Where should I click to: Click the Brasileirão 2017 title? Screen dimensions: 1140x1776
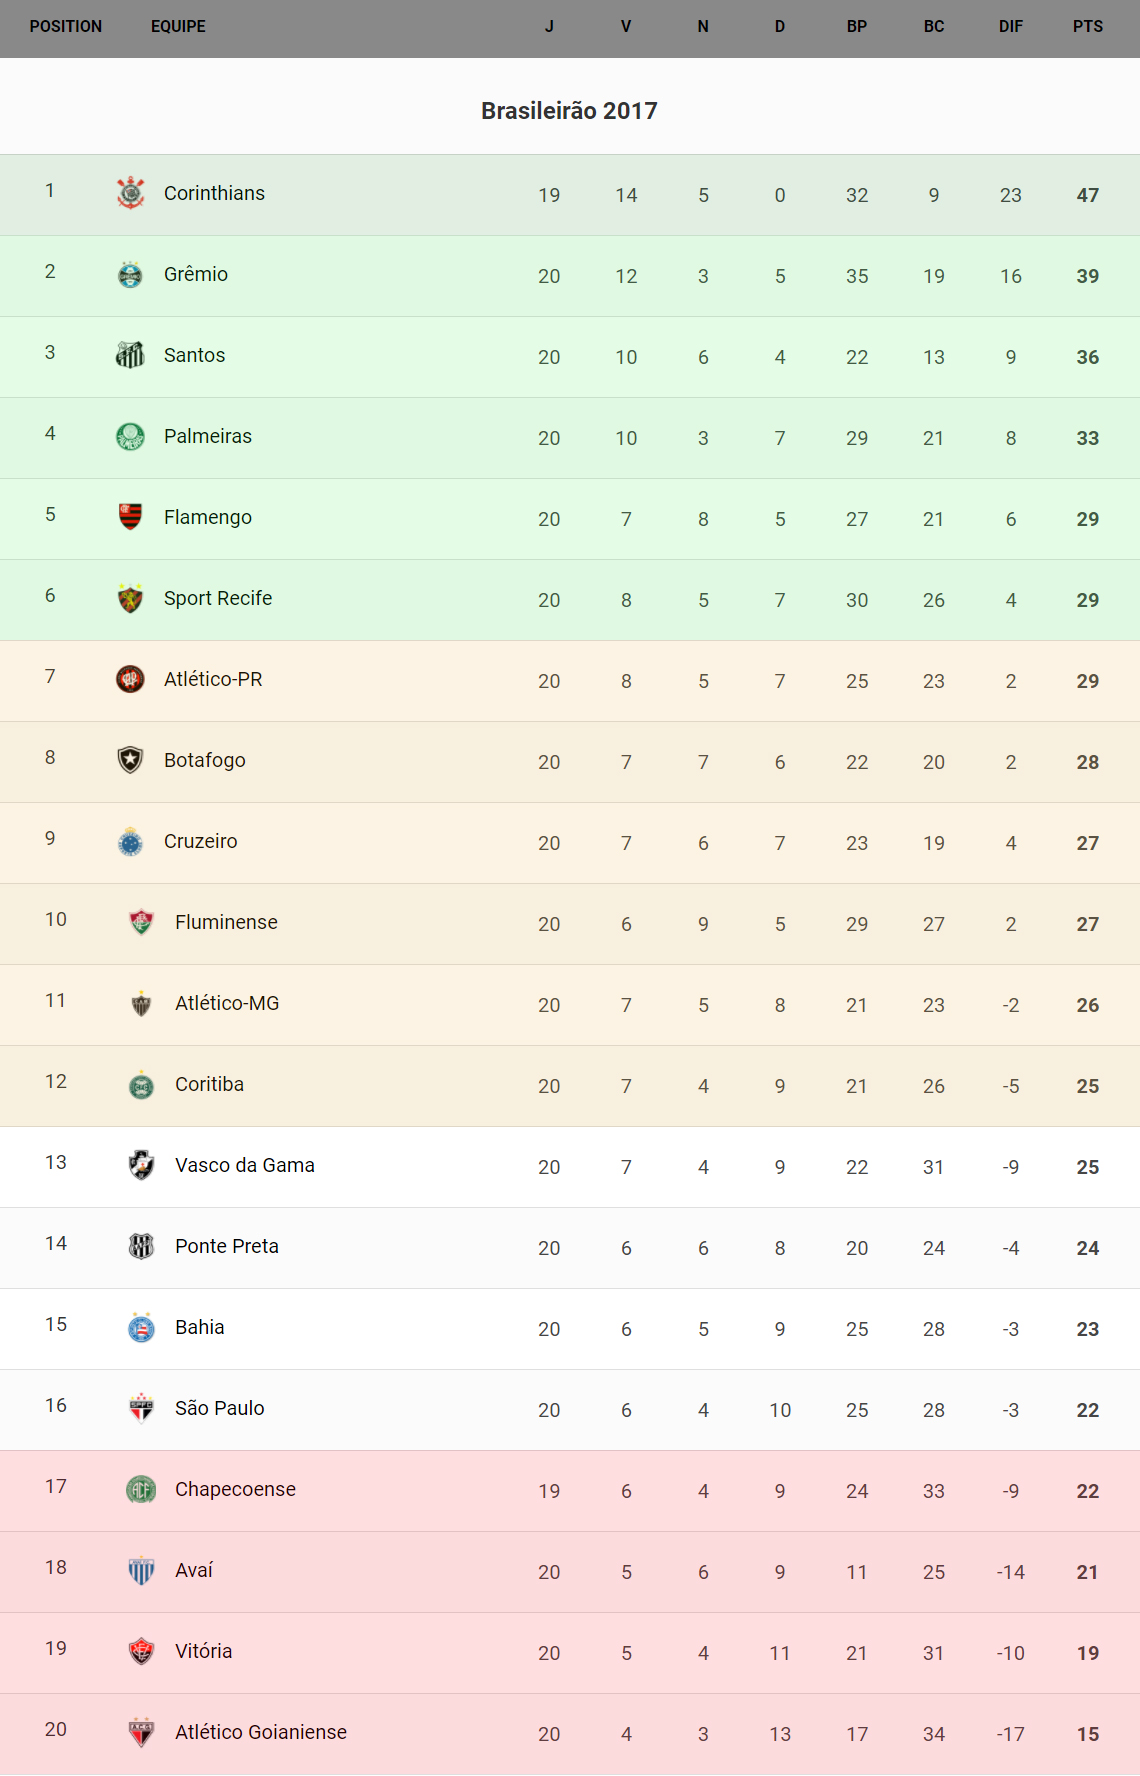click(x=569, y=111)
